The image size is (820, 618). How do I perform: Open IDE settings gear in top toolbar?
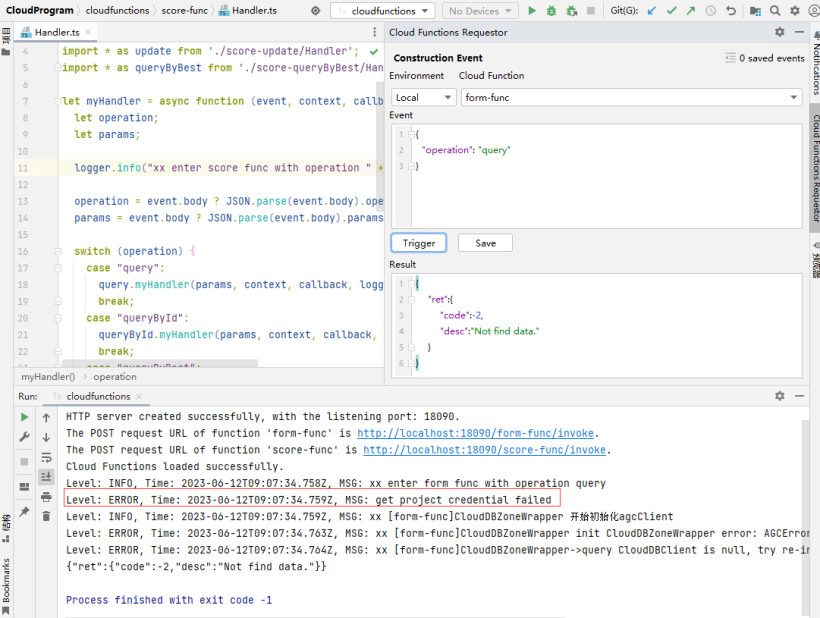coord(795,10)
